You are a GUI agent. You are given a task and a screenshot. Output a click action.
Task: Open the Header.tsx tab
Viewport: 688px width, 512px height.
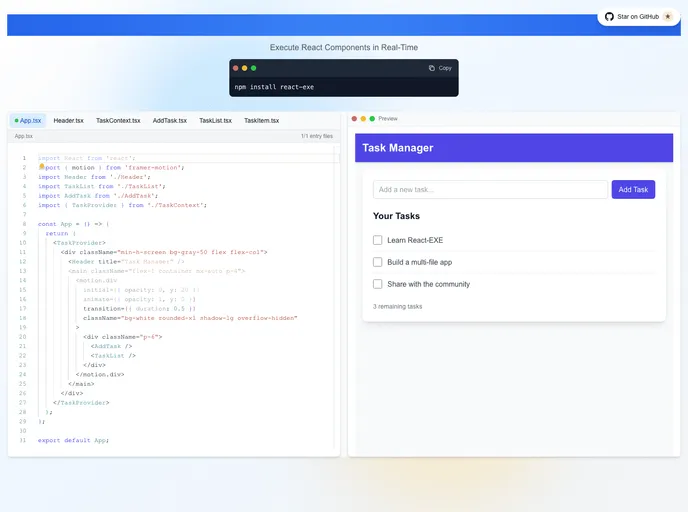68,120
